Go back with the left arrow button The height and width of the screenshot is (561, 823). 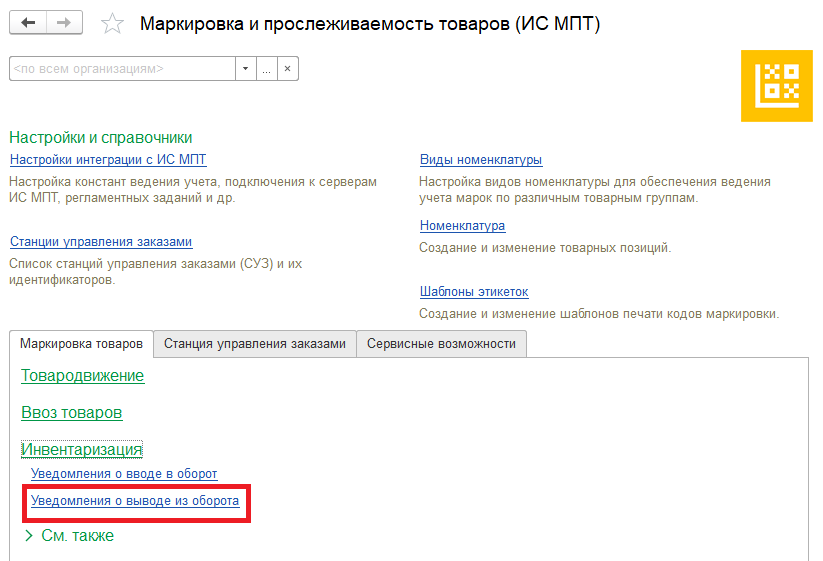(x=28, y=23)
